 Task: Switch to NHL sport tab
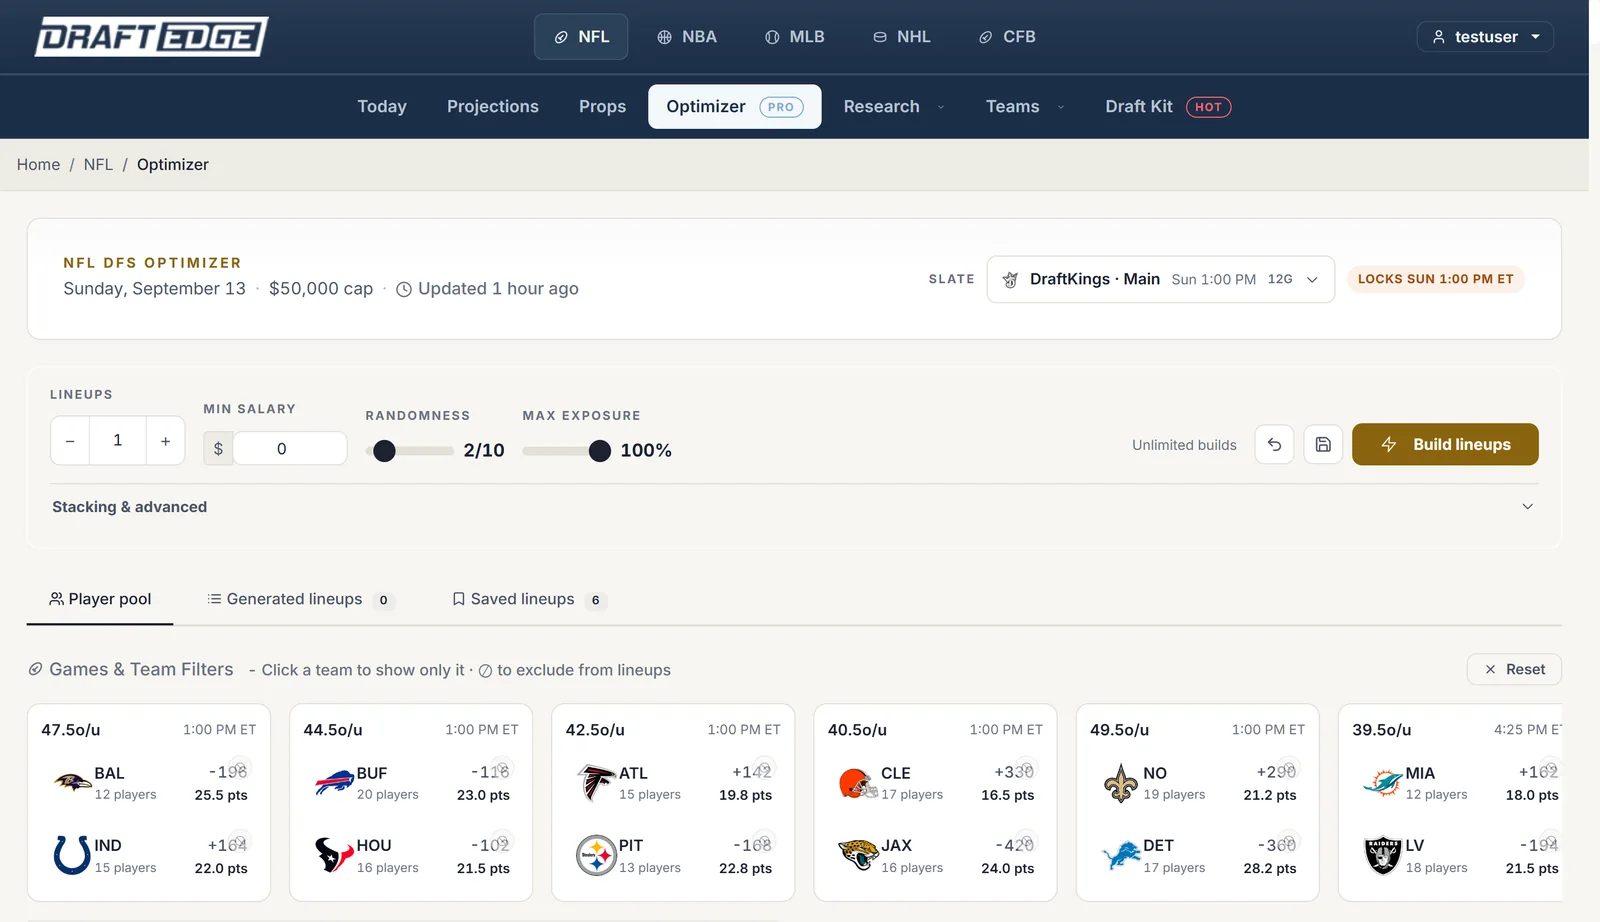[x=902, y=37]
